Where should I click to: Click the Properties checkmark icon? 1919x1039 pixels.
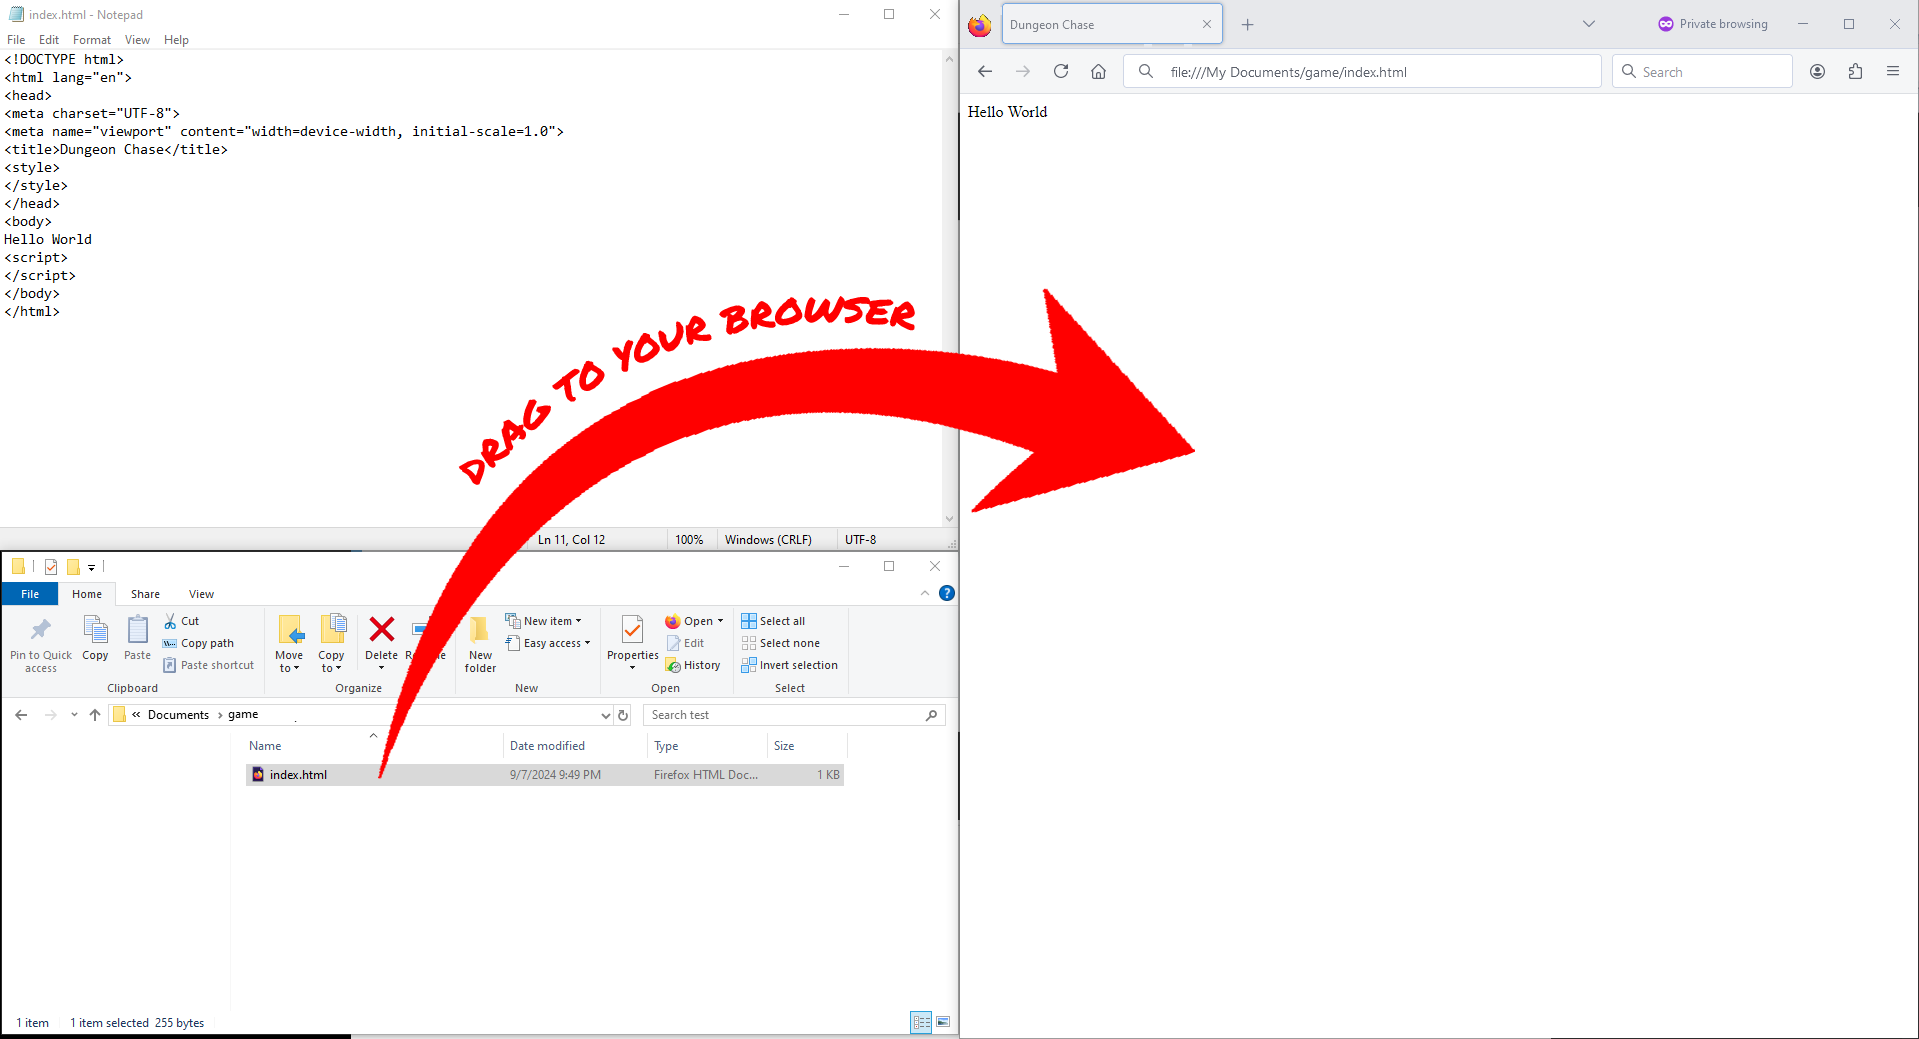[x=632, y=629]
